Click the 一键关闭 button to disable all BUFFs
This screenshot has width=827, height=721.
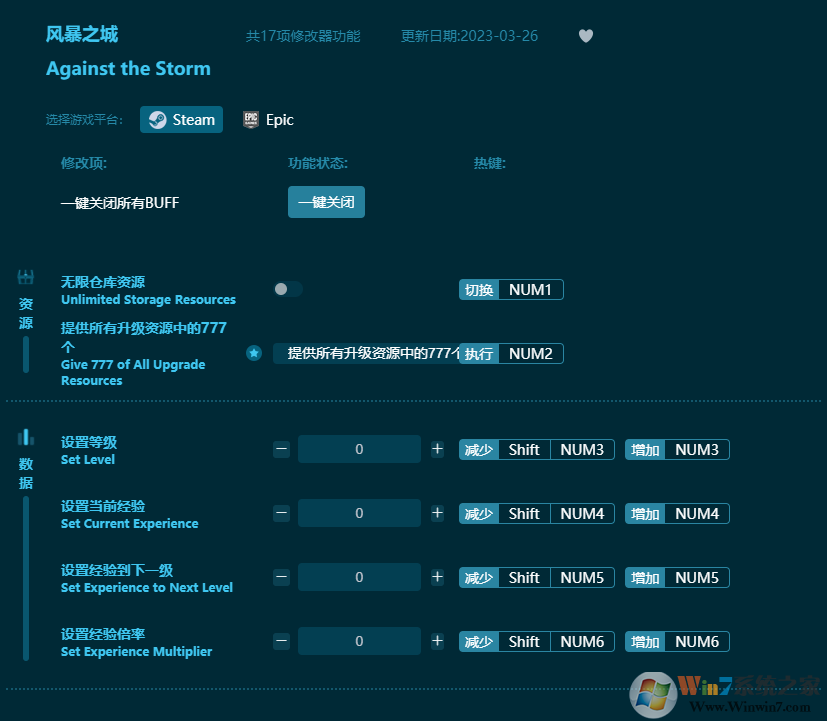click(x=326, y=201)
